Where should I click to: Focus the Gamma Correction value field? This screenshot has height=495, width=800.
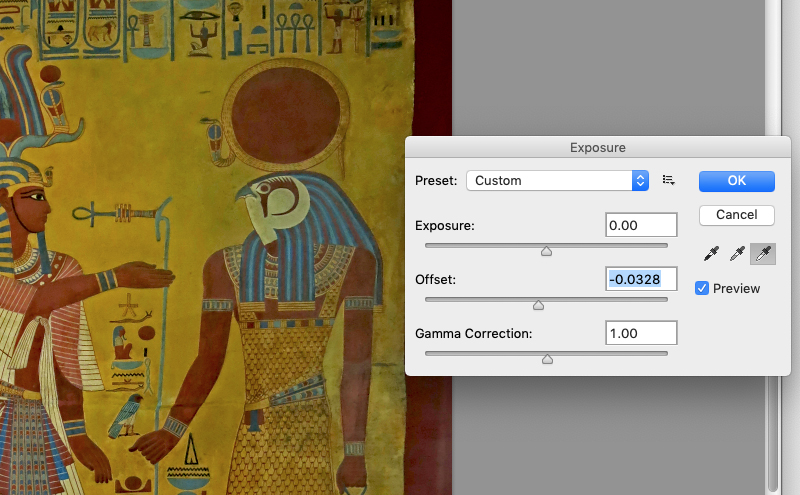[641, 333]
